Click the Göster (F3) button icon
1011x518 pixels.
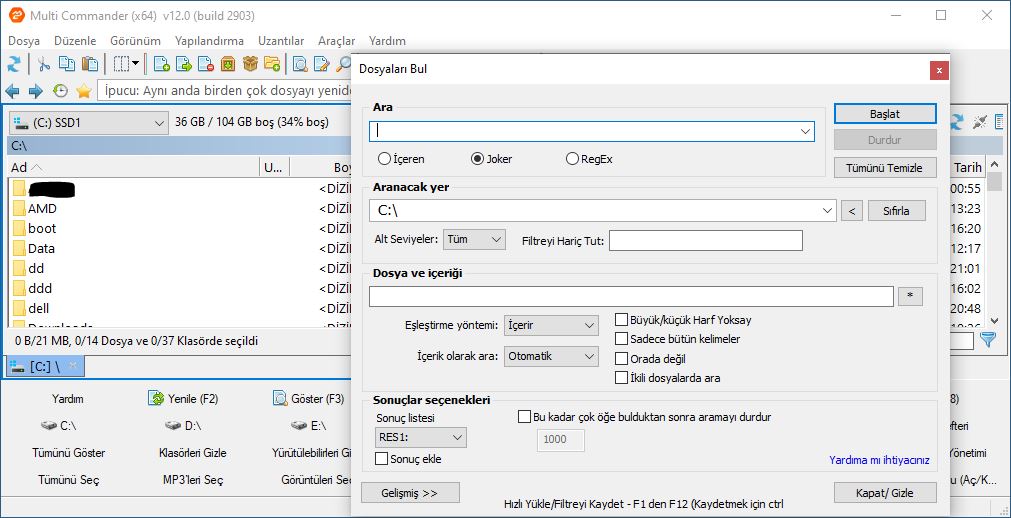click(x=280, y=399)
